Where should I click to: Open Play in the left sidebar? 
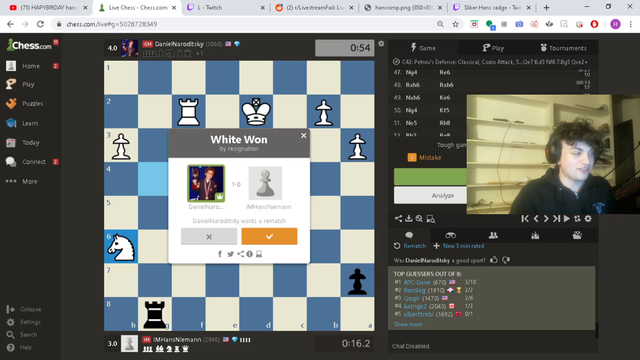click(x=28, y=84)
